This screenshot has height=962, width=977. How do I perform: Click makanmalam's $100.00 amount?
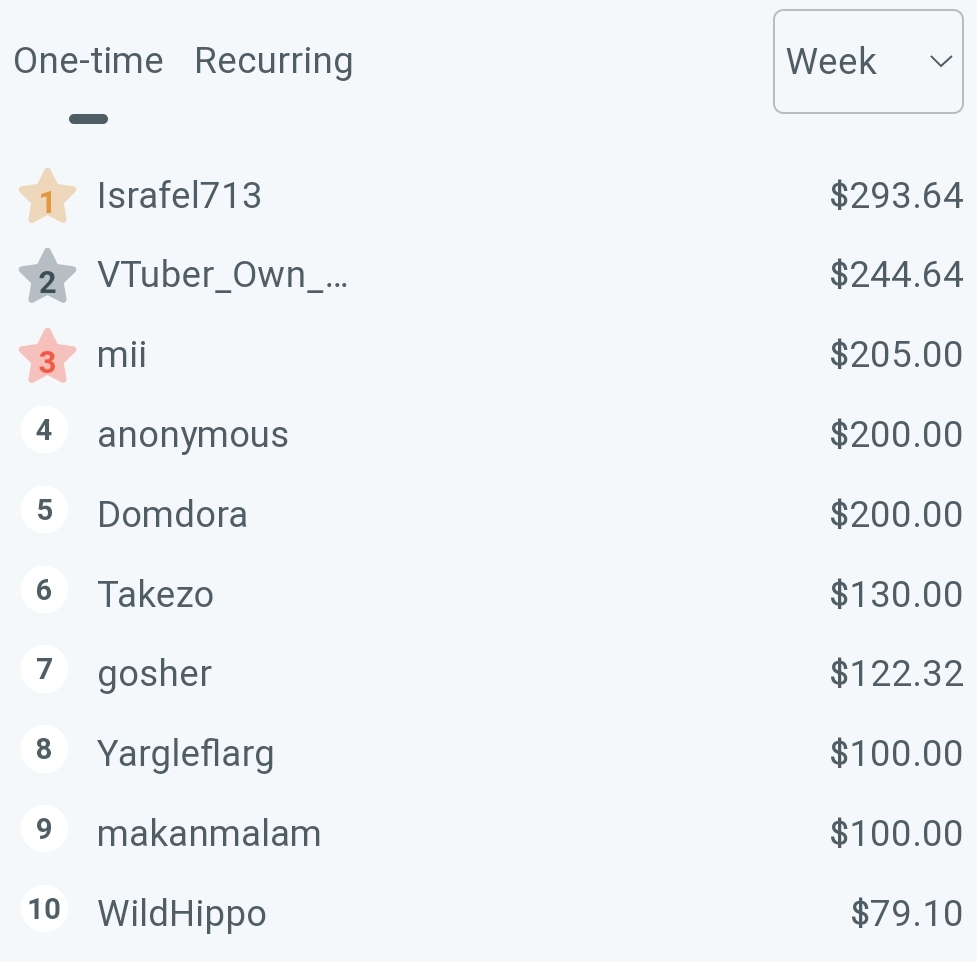(896, 834)
